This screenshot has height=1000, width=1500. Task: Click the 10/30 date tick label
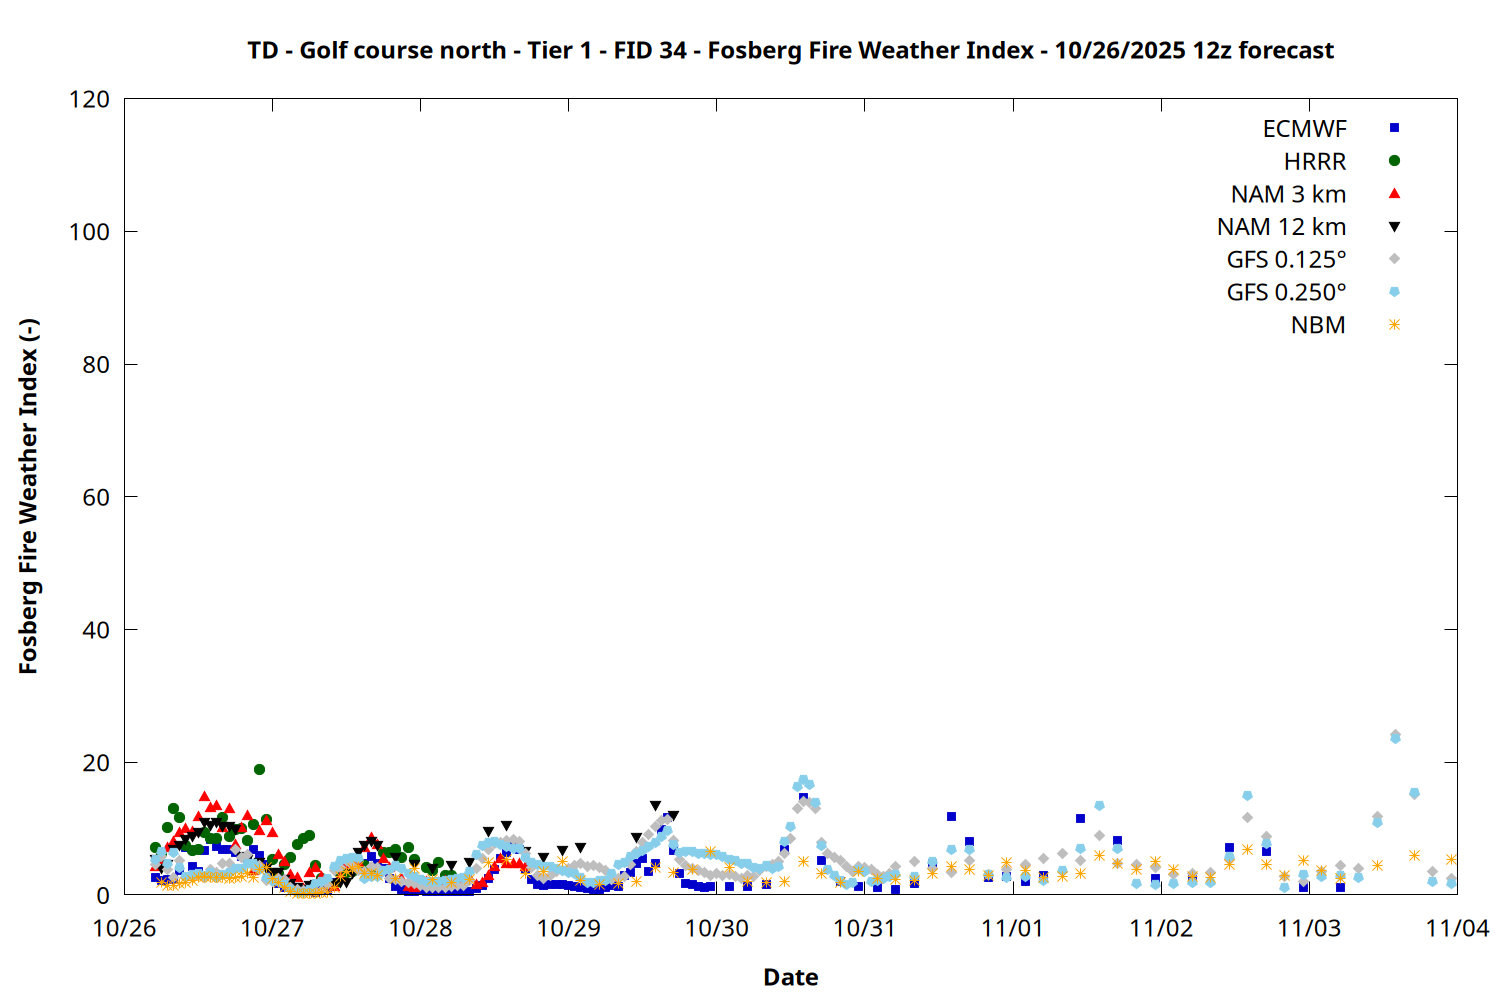(716, 929)
